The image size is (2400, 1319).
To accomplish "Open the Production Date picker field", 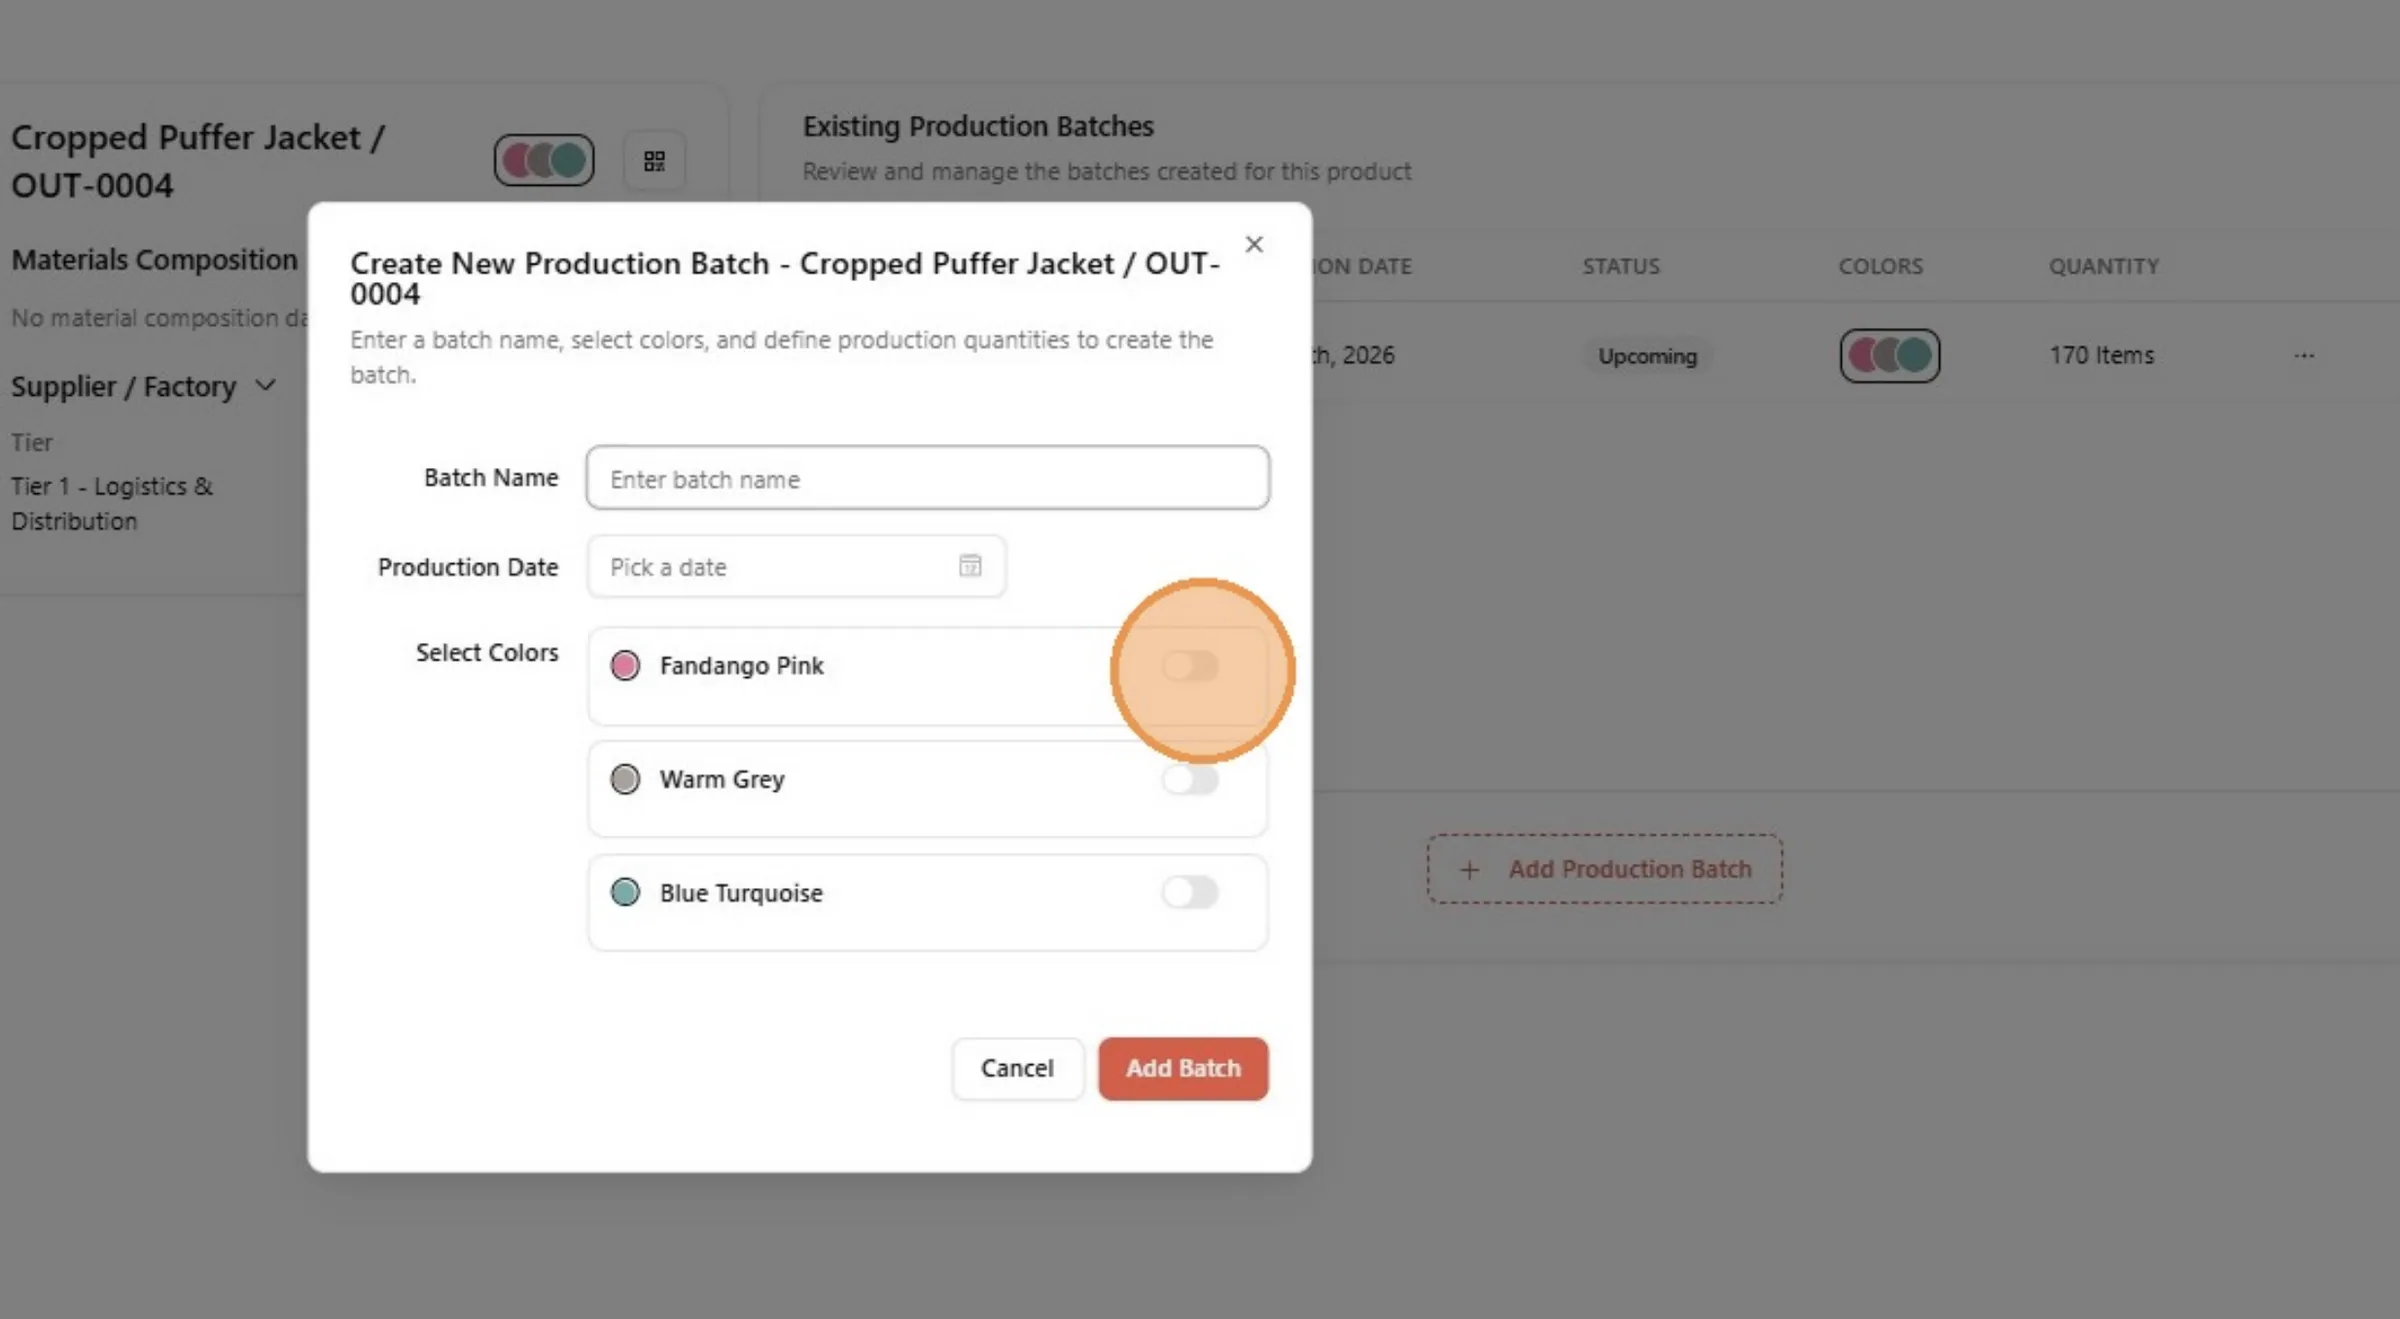I will [796, 567].
